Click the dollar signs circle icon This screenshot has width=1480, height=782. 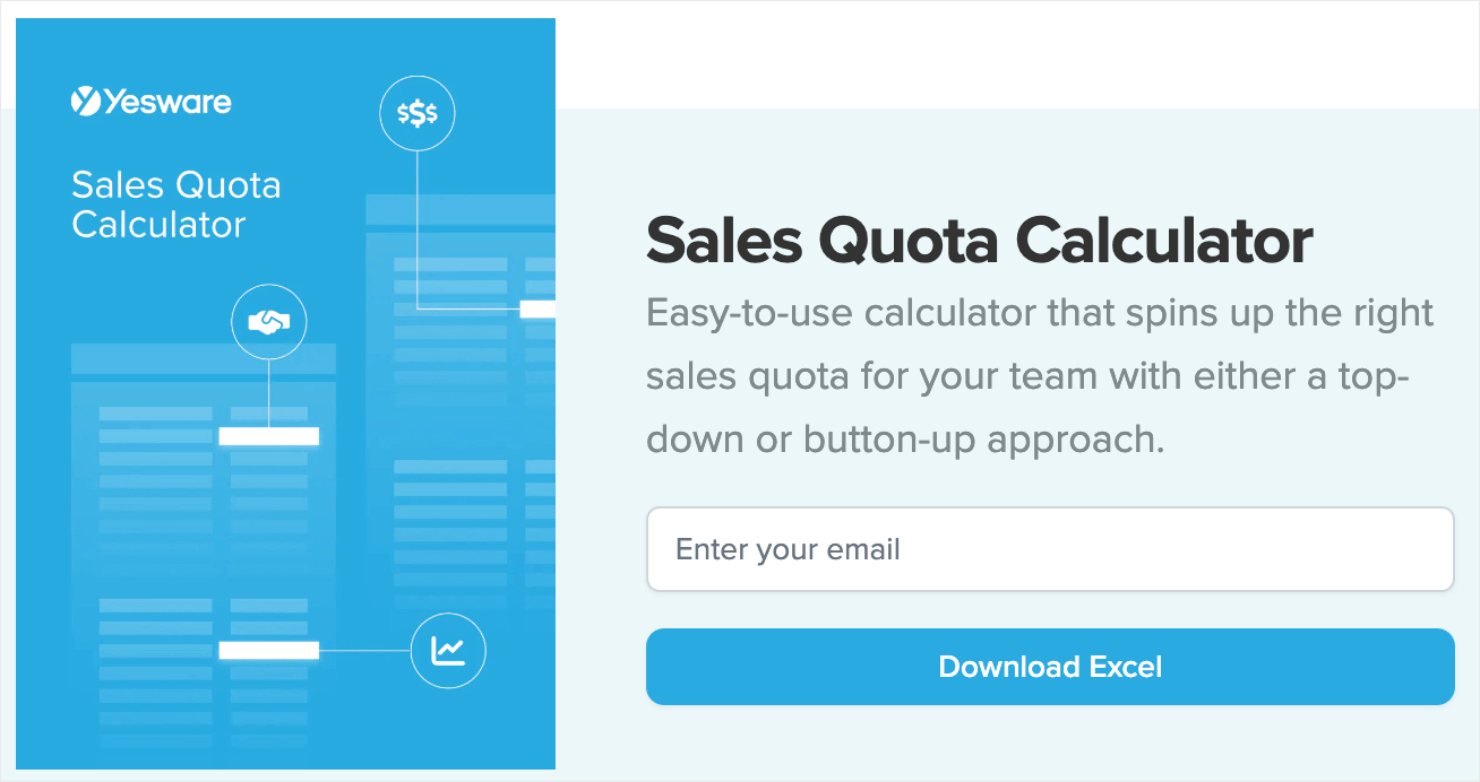click(x=417, y=115)
